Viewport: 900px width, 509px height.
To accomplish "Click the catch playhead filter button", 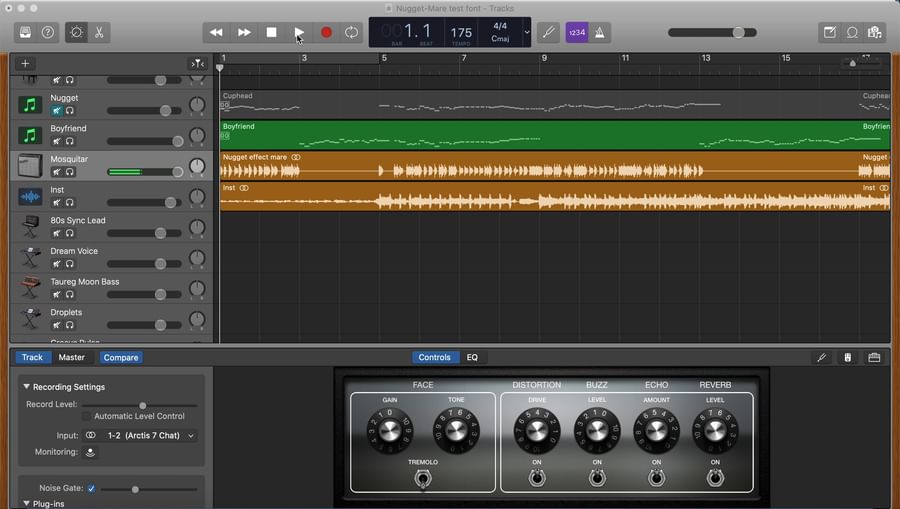I will [197, 64].
